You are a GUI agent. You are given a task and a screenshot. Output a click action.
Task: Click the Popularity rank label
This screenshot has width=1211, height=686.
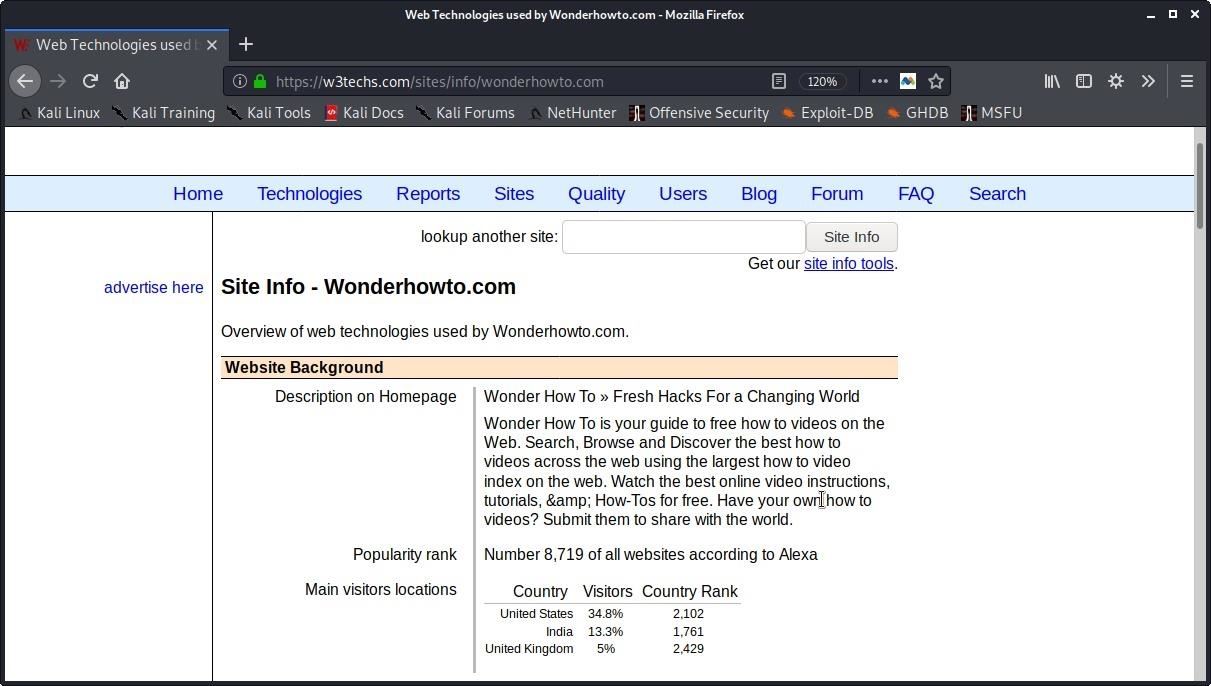pyautogui.click(x=405, y=555)
